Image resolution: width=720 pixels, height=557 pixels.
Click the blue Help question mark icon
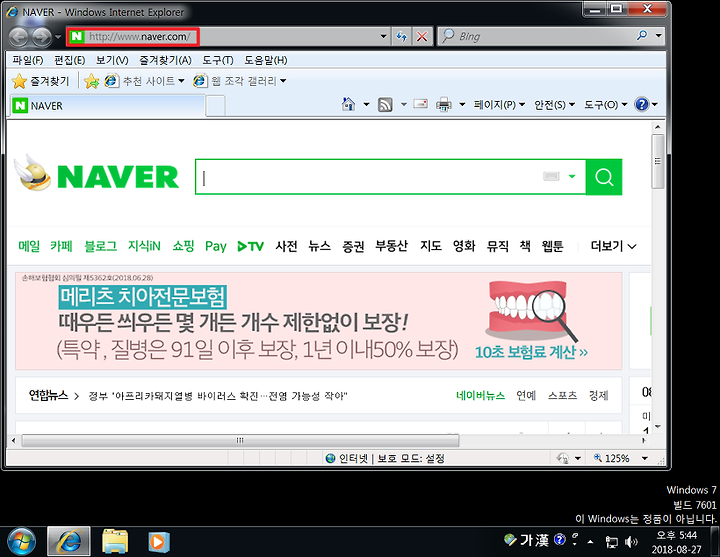click(x=641, y=105)
